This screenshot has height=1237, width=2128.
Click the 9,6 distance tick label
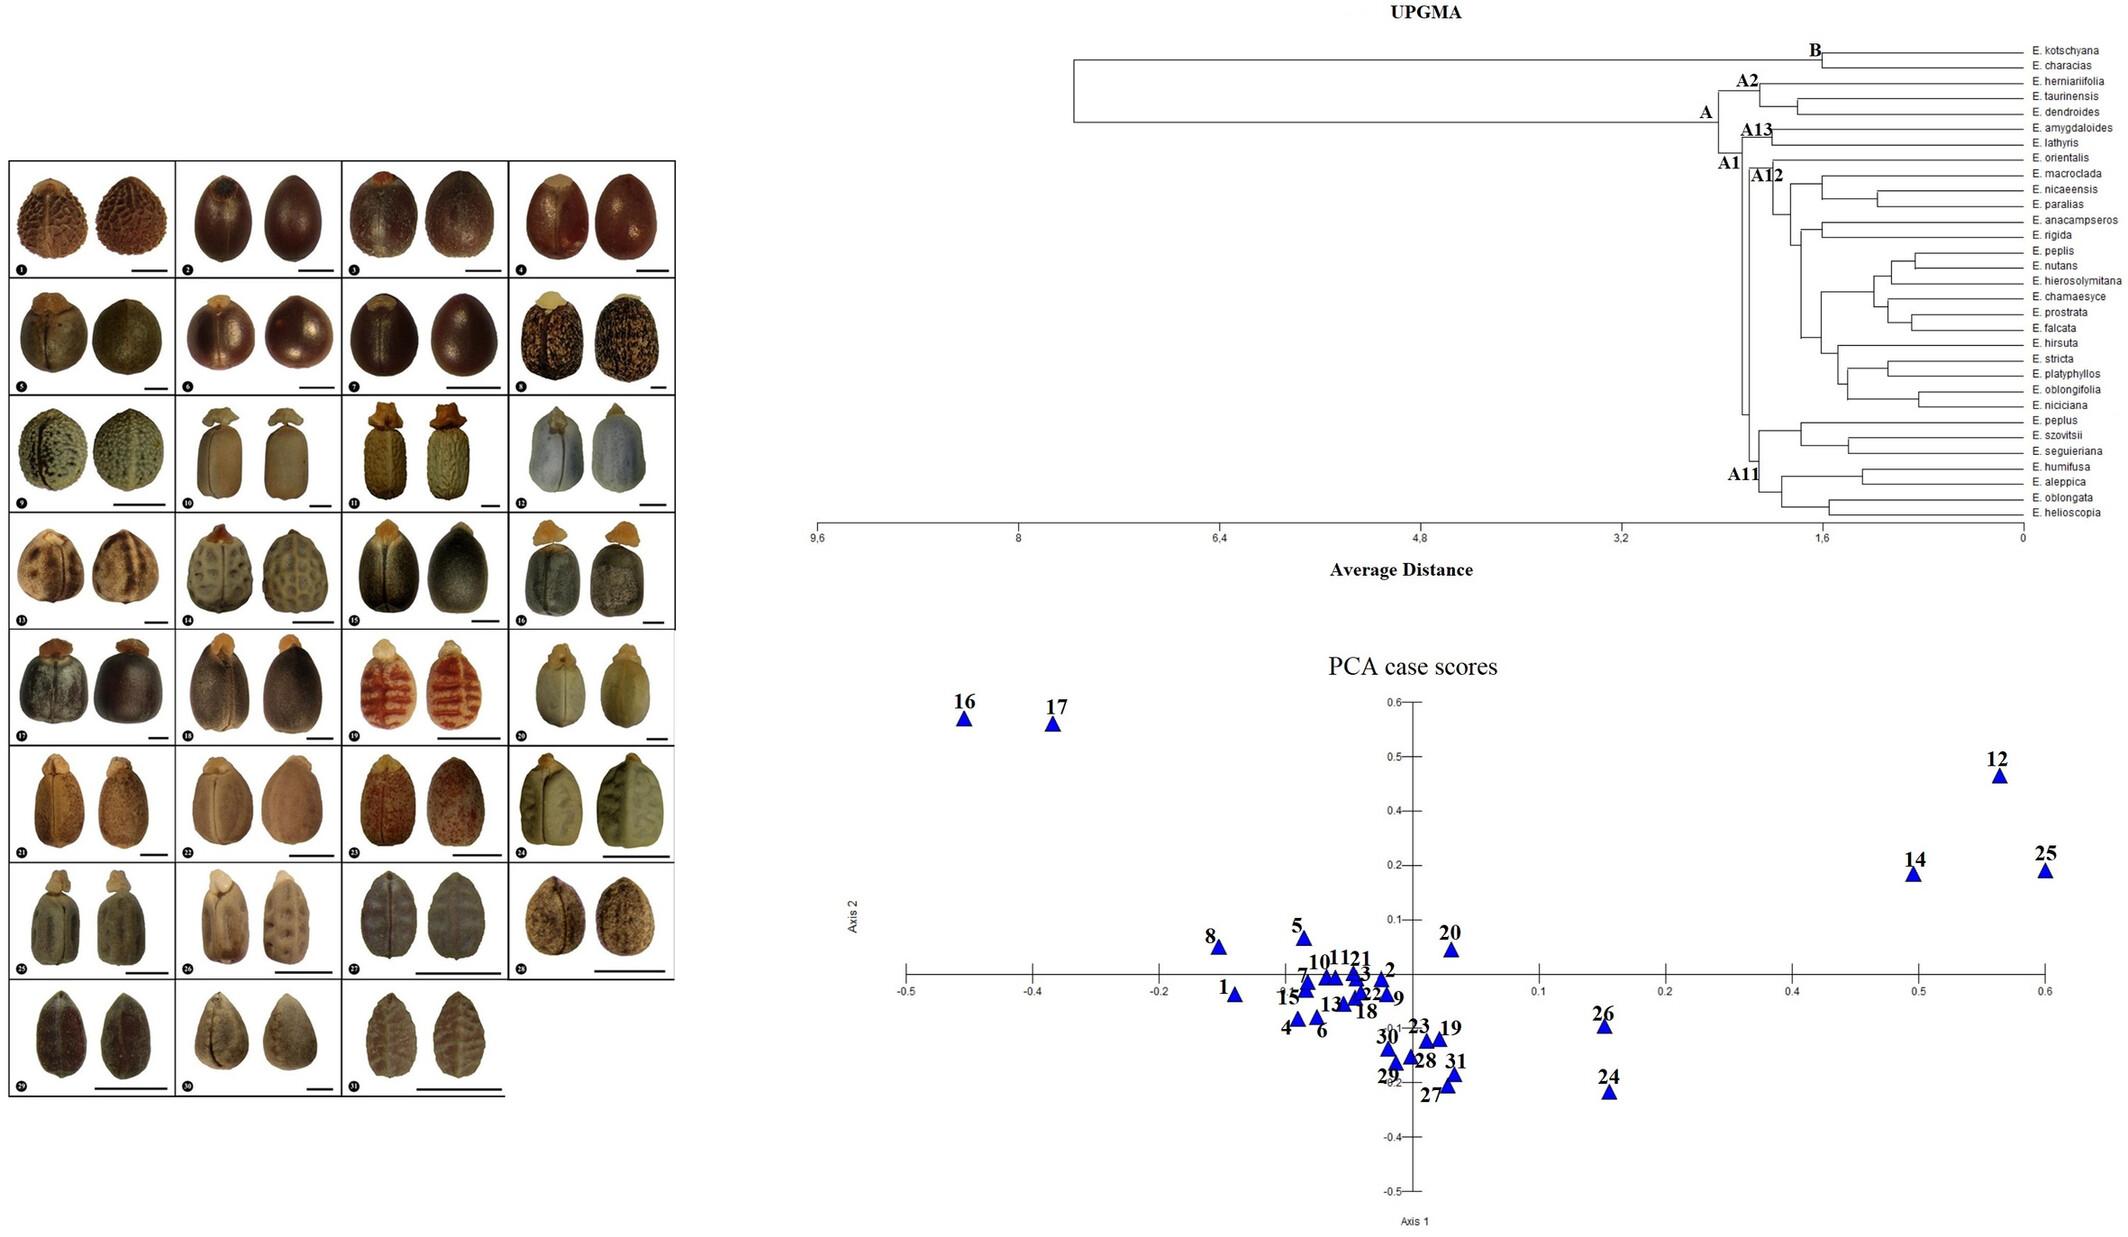click(817, 539)
